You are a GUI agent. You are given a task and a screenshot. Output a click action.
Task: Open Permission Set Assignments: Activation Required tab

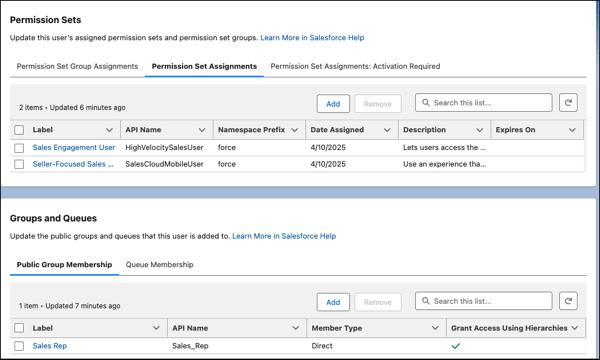tap(355, 66)
